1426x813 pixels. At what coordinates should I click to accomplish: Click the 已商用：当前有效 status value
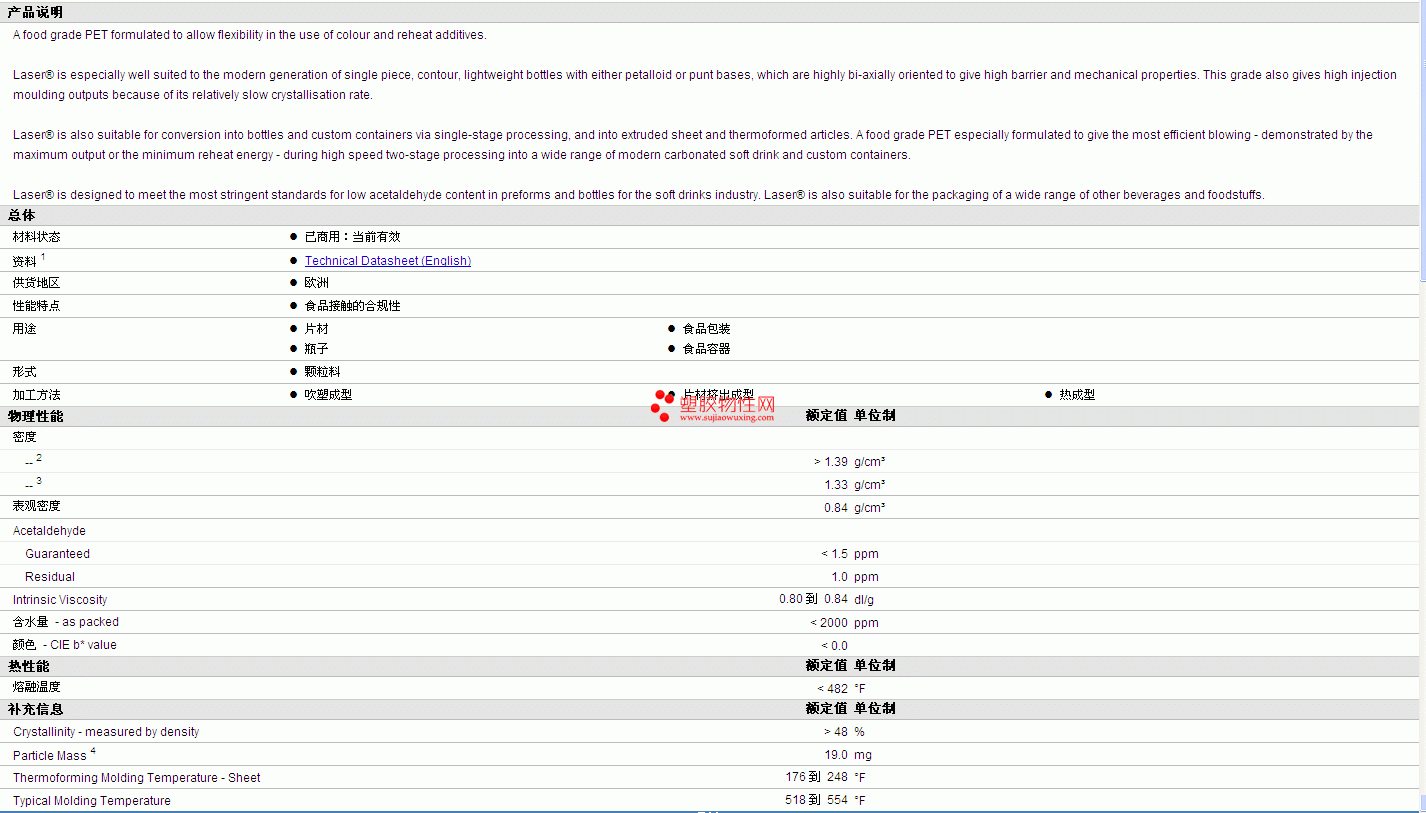[x=352, y=237]
